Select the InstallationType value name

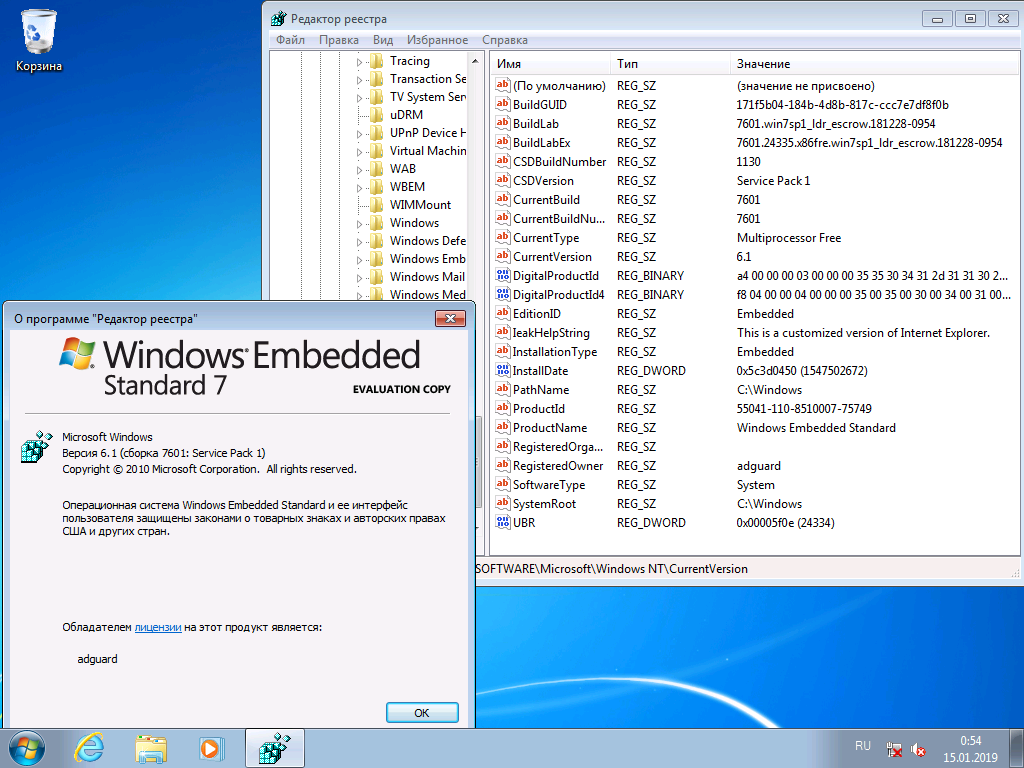[554, 351]
